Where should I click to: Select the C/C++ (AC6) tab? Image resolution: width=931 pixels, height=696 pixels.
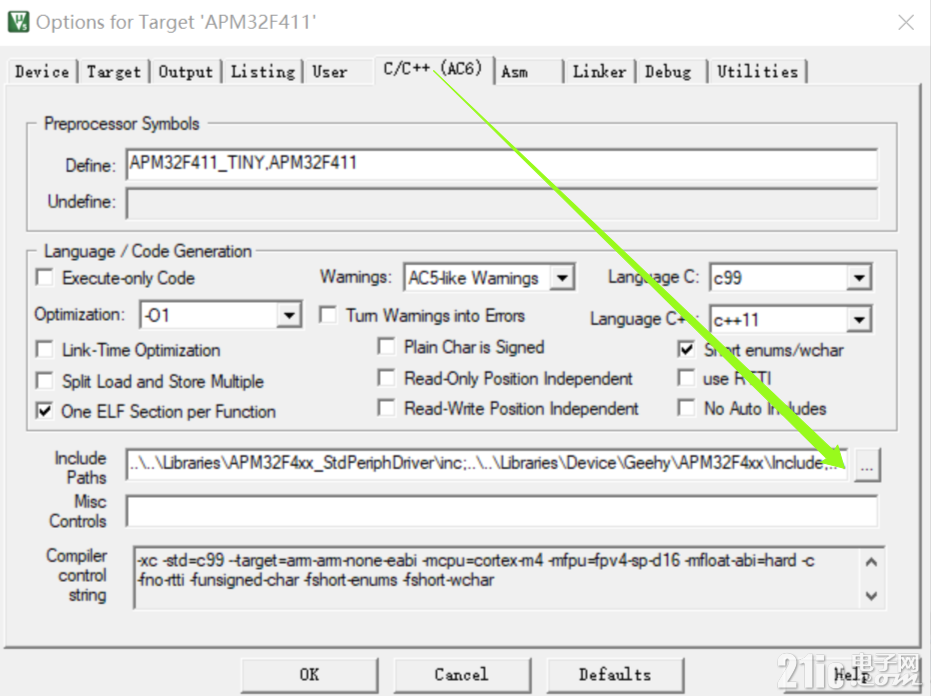[433, 69]
